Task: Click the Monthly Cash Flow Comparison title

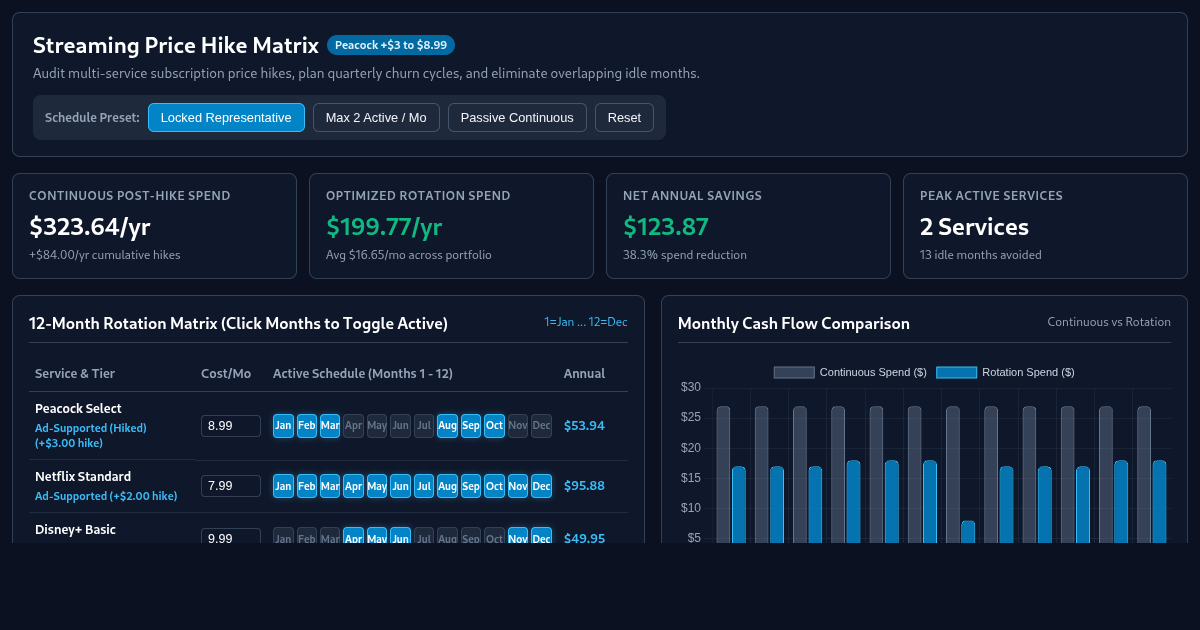Action: [x=794, y=324]
